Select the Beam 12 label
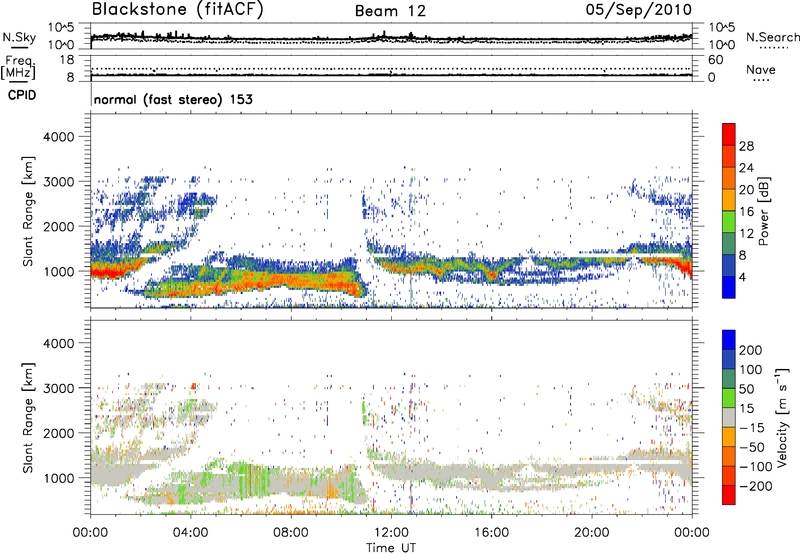Viewport: 800px width, 554px height. (x=390, y=11)
